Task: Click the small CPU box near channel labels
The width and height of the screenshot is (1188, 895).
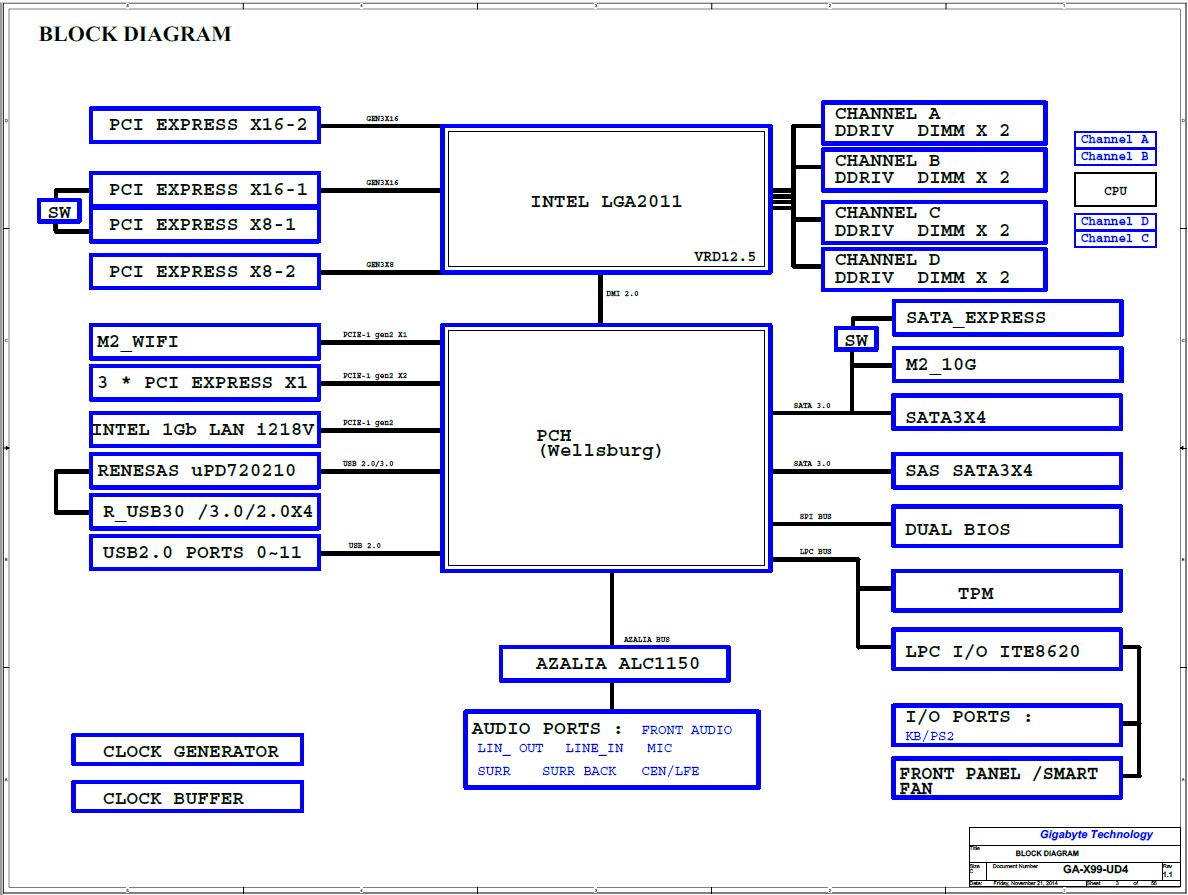Action: click(x=1115, y=190)
